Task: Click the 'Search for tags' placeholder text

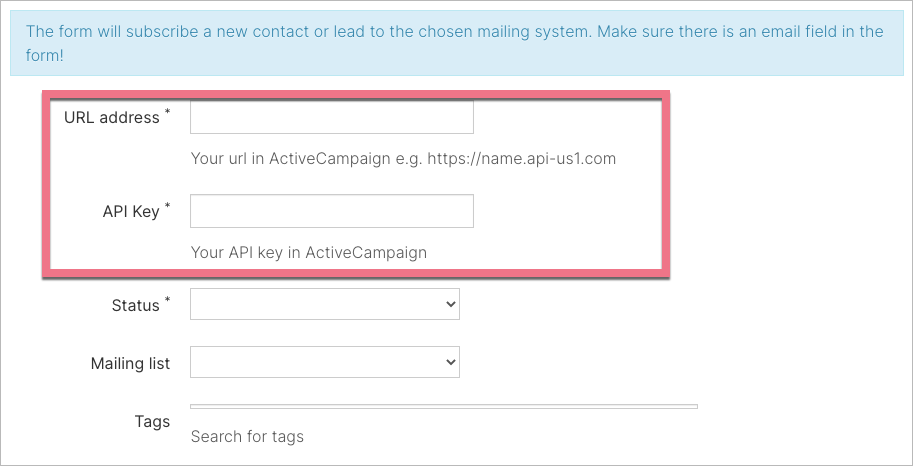Action: (x=247, y=436)
